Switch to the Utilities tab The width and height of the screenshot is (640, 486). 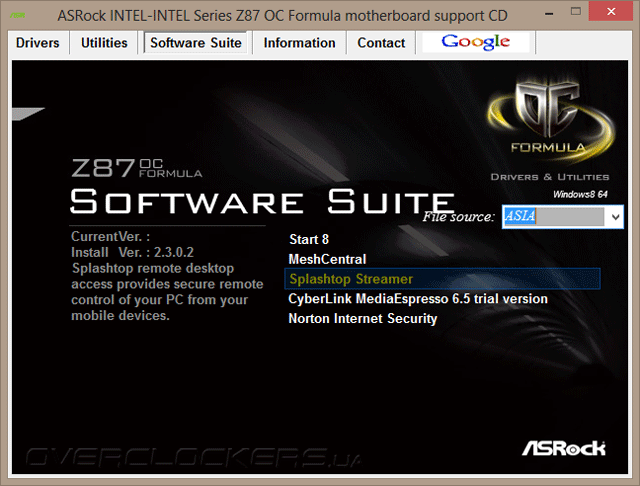click(104, 43)
